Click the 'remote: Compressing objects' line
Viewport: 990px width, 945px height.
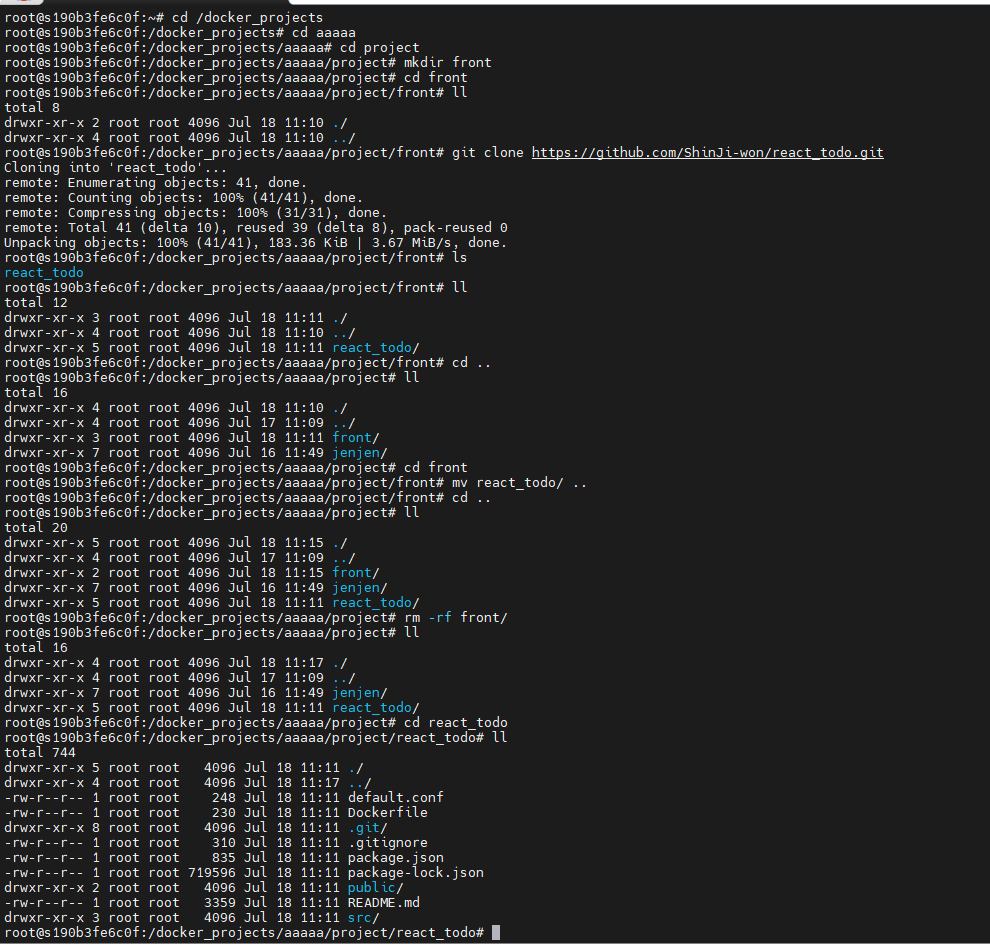pyautogui.click(x=195, y=213)
